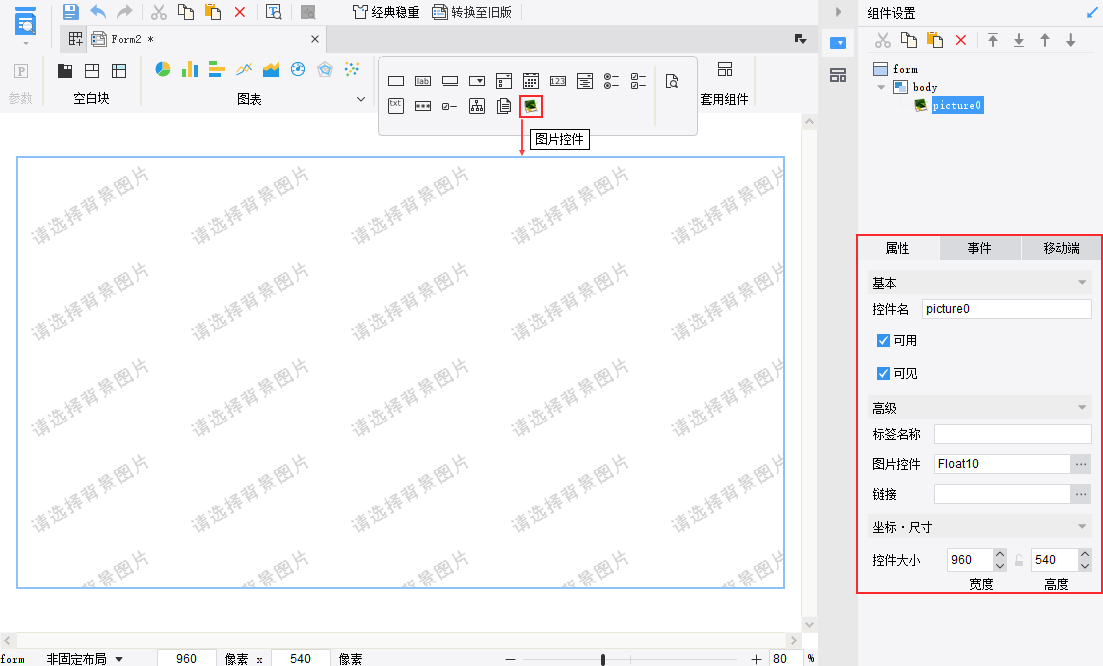Collapse the 坐标·尺寸 section
This screenshot has height=666, width=1103.
[1082, 527]
